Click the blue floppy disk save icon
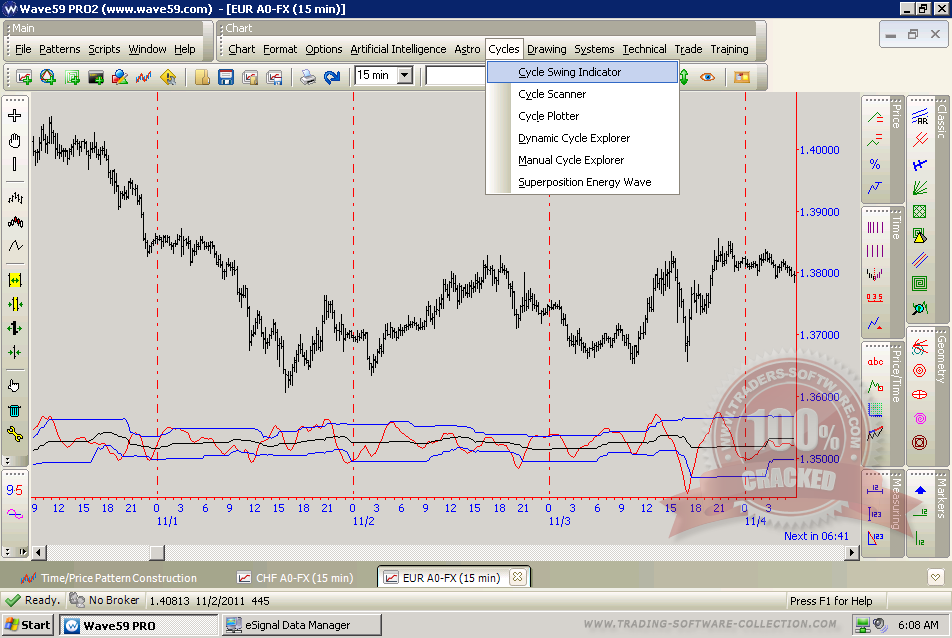 click(x=225, y=76)
